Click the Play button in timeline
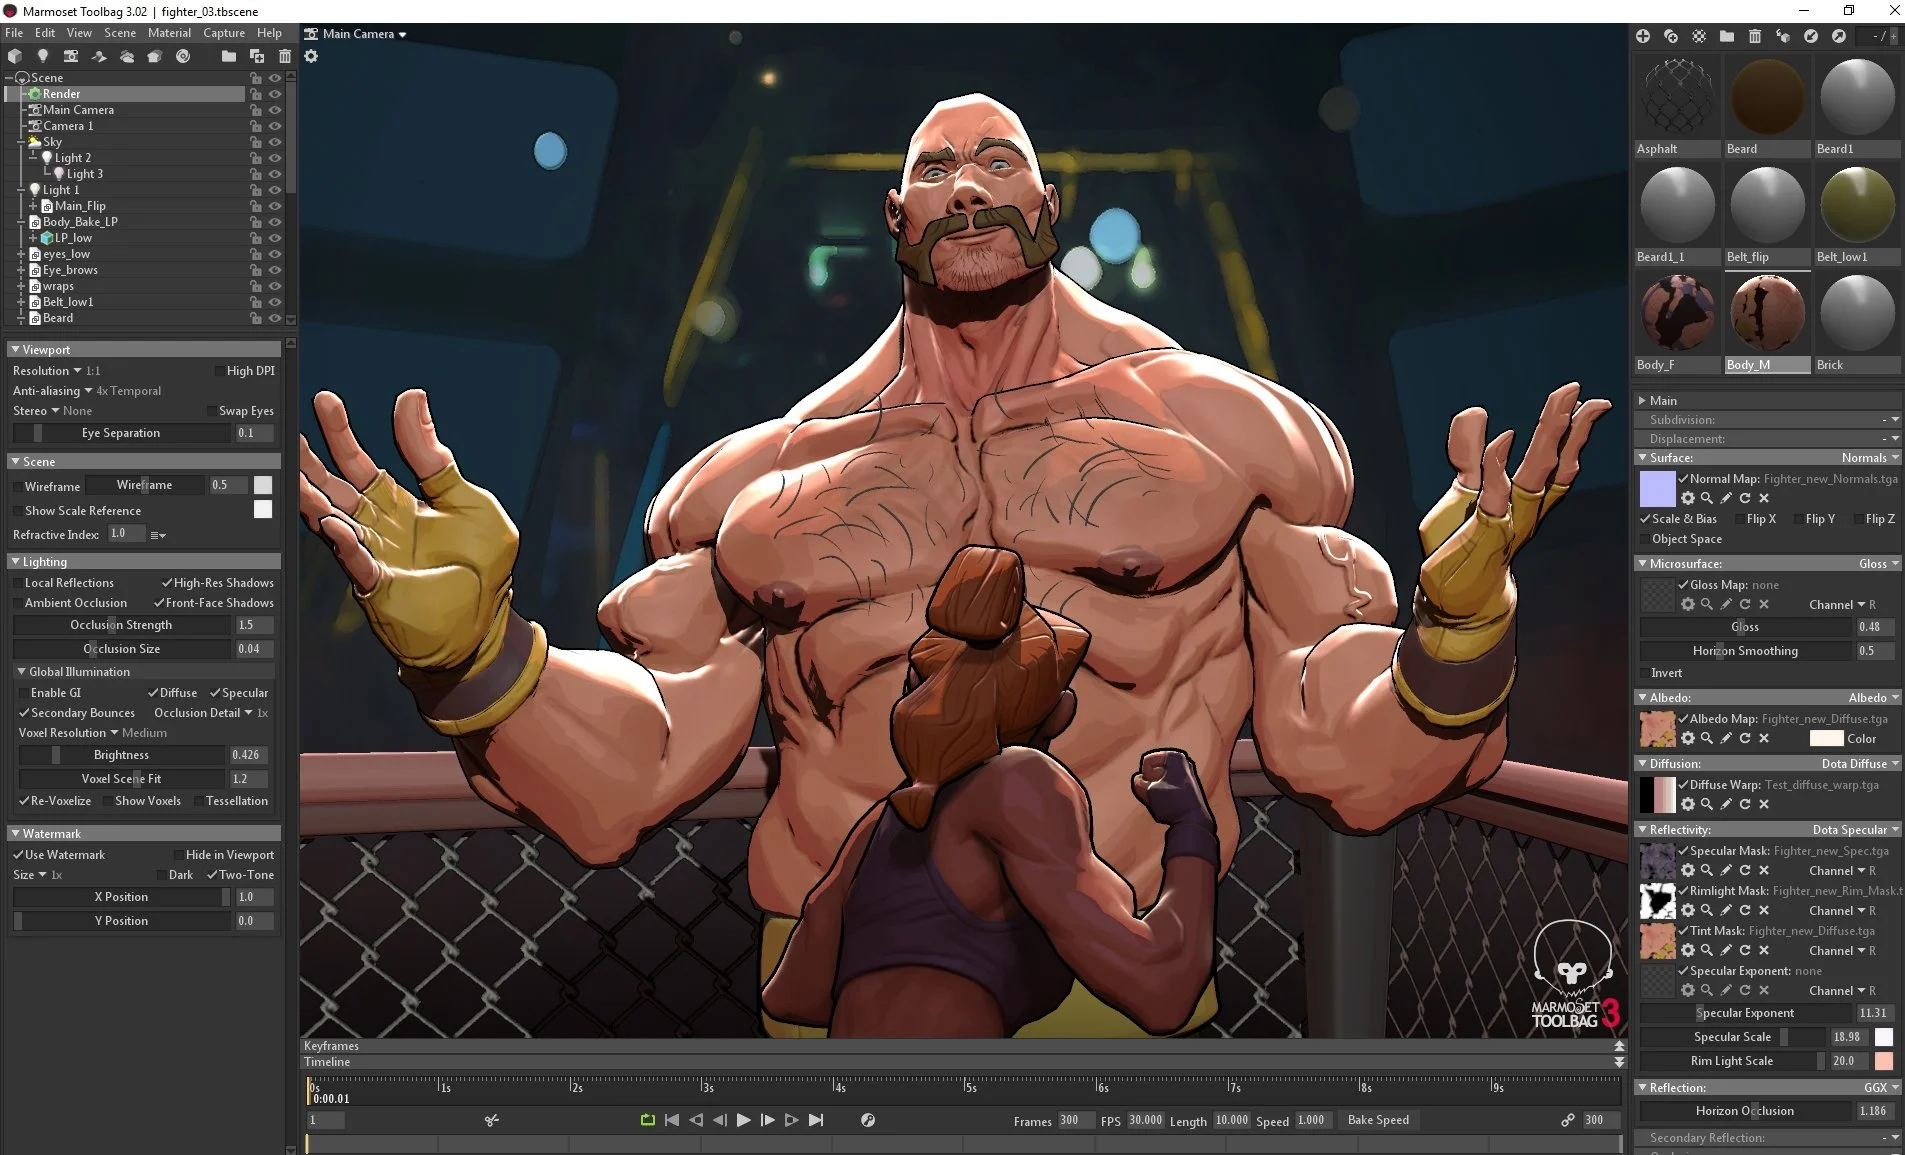 (x=744, y=1120)
